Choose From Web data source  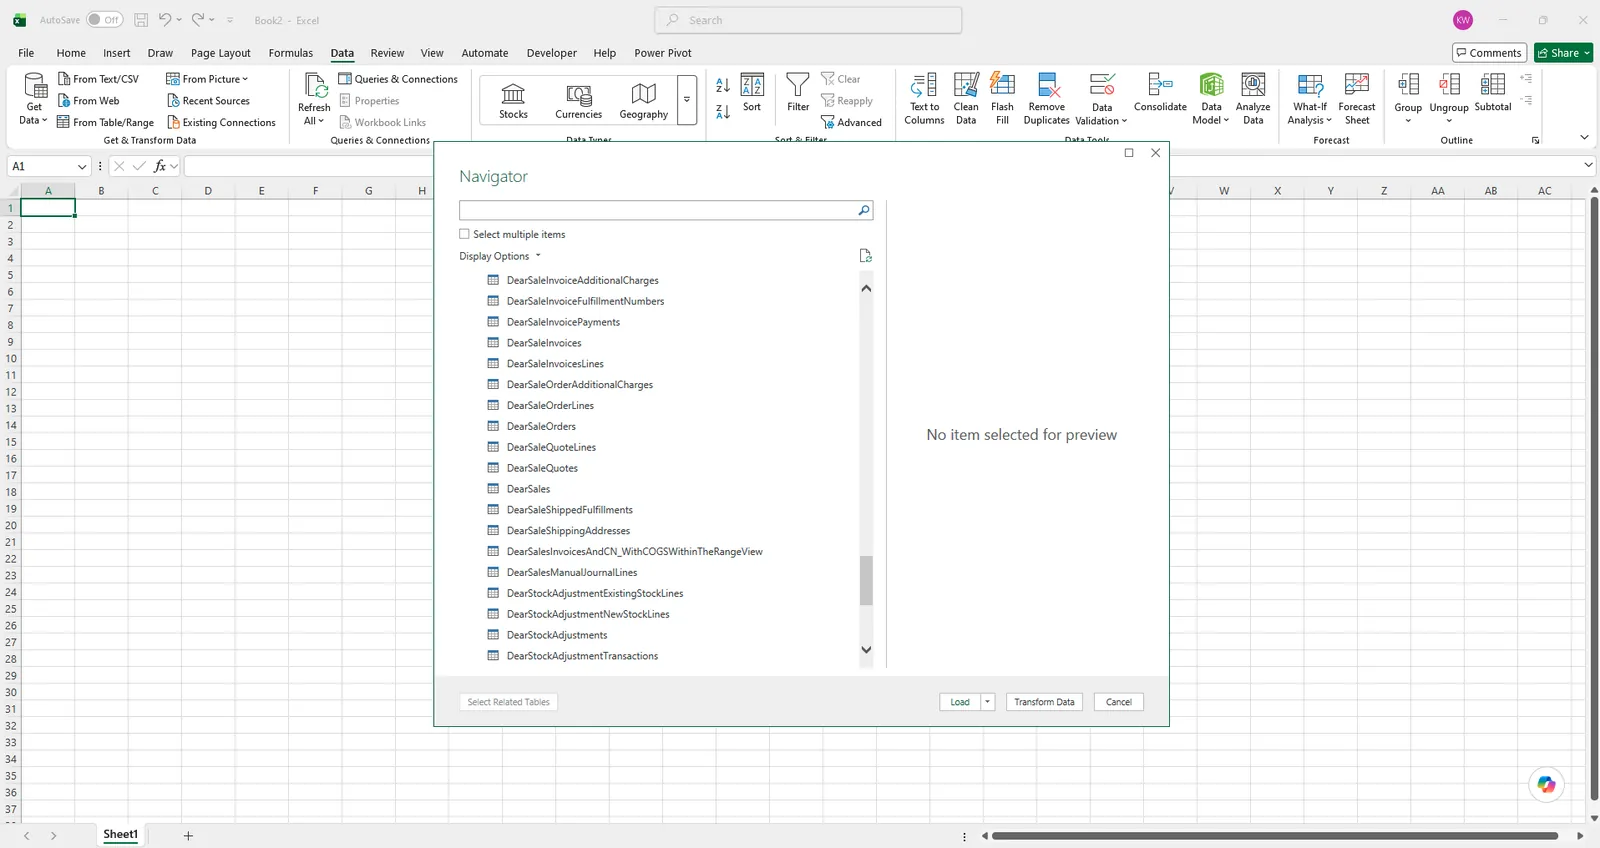click(88, 101)
